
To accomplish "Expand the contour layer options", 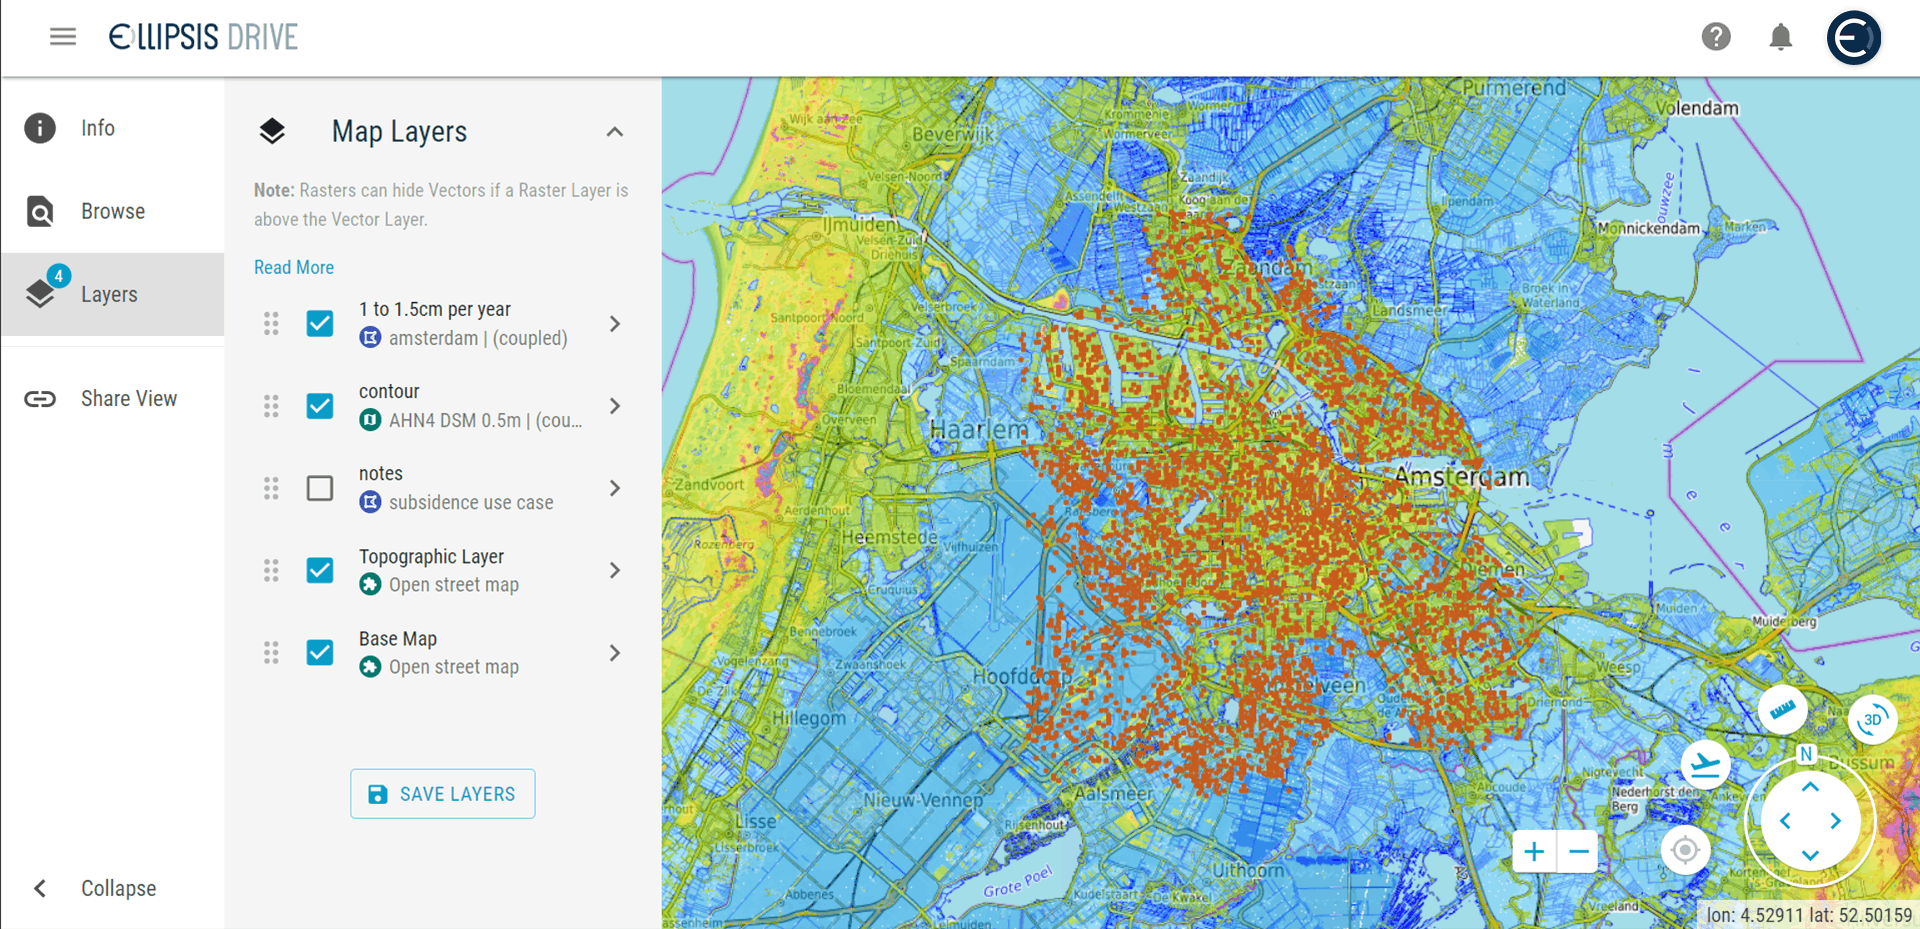I will tap(615, 406).
